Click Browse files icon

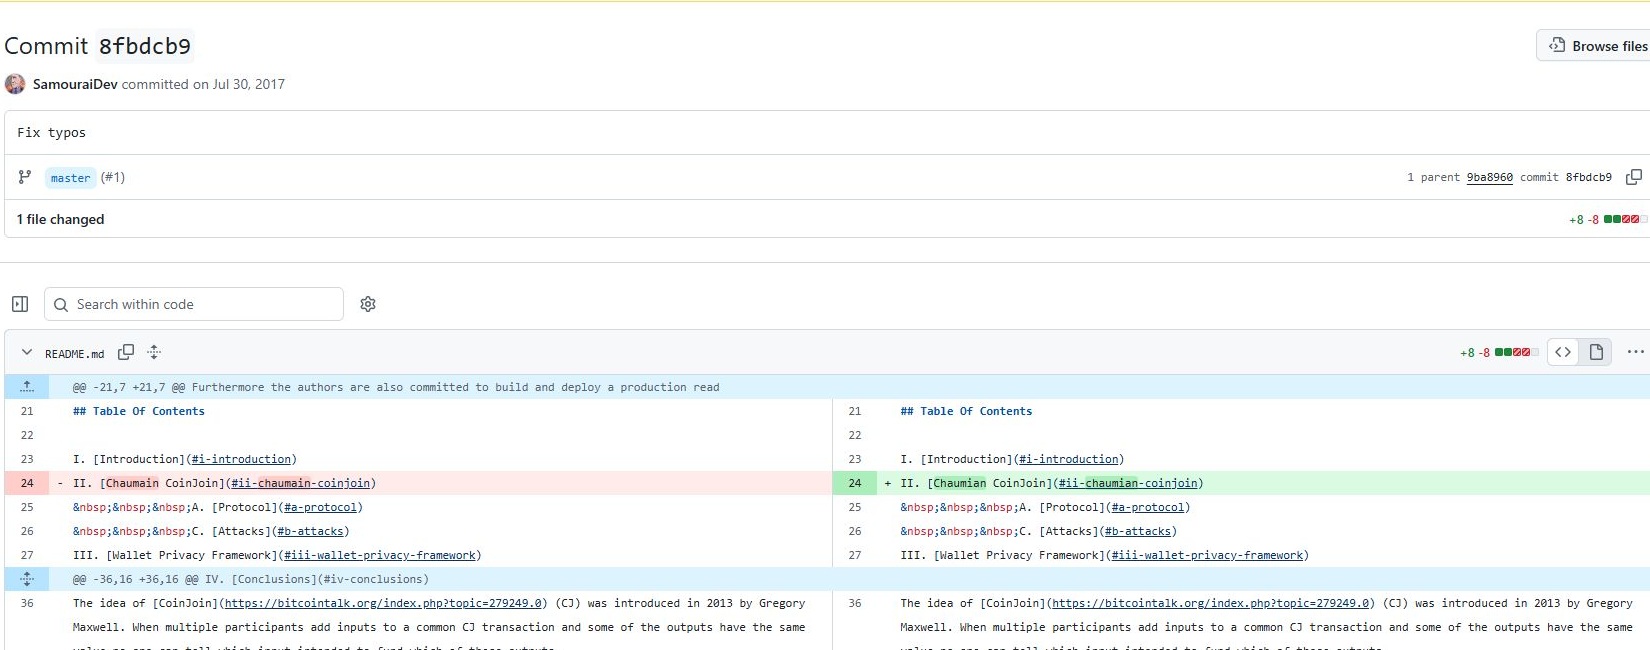[1557, 45]
